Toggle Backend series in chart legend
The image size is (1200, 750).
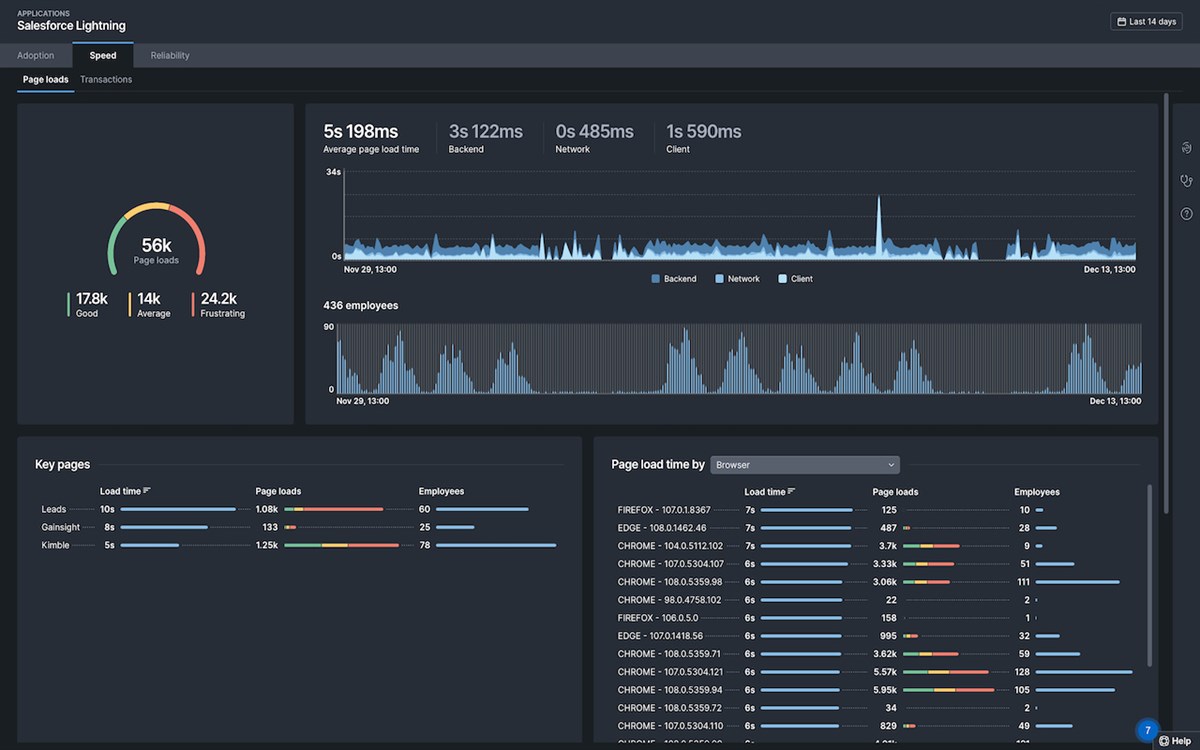click(x=674, y=279)
